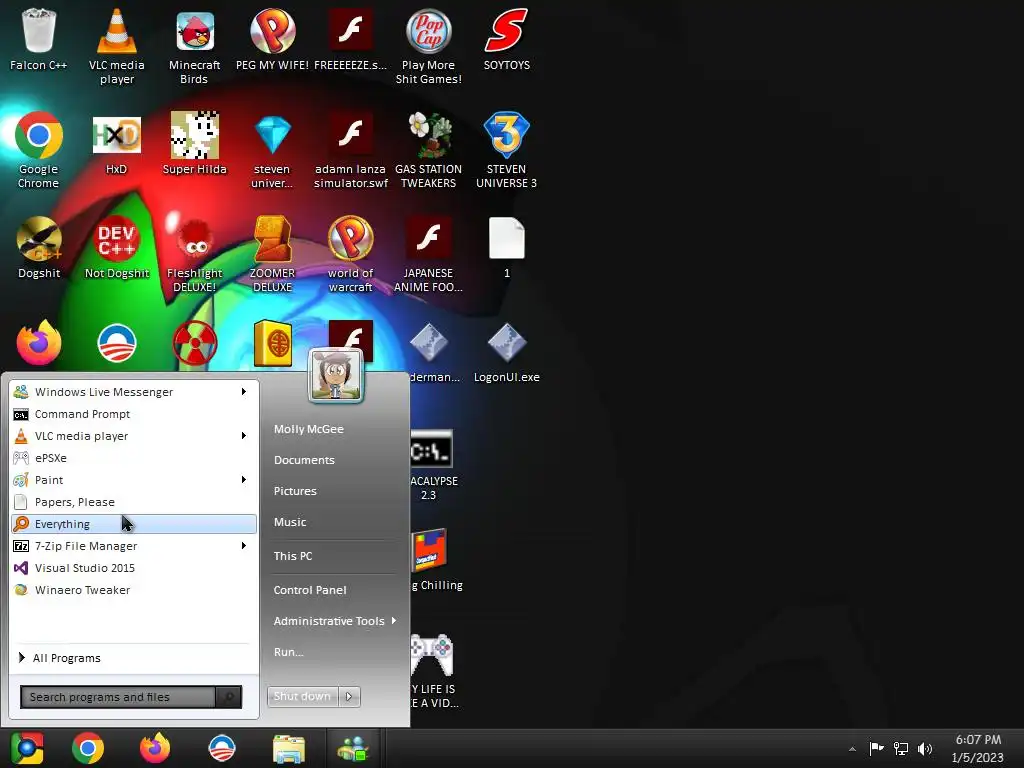
Task: Open Google Chrome desktop shortcut
Action: pos(39,151)
